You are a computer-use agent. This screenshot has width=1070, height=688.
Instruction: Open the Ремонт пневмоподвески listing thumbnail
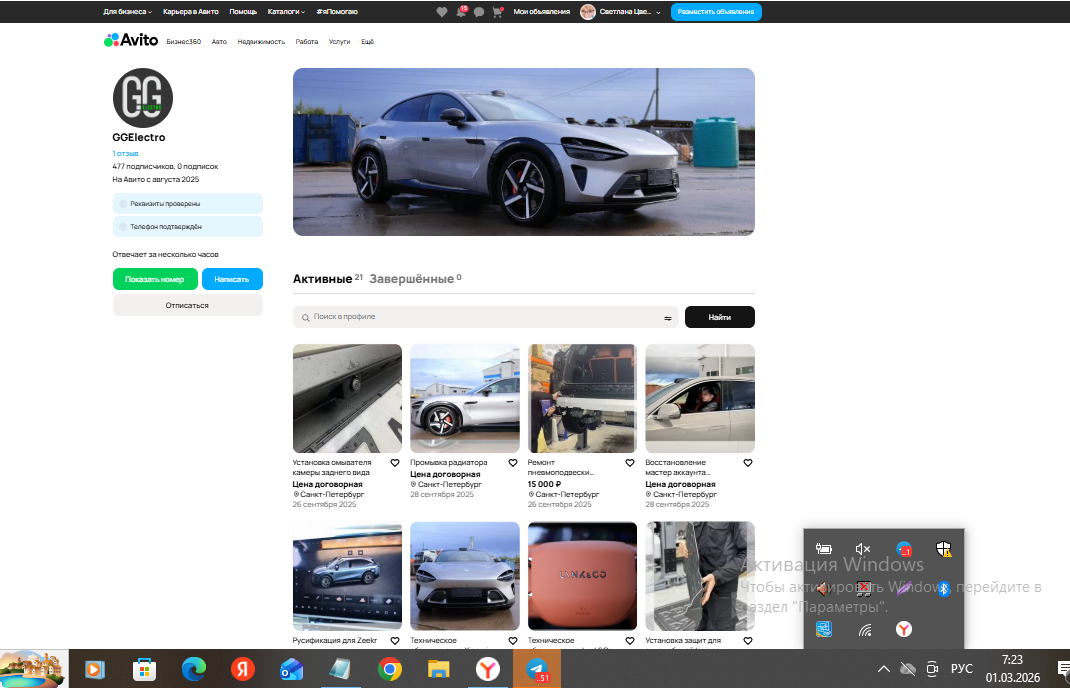[582, 398]
